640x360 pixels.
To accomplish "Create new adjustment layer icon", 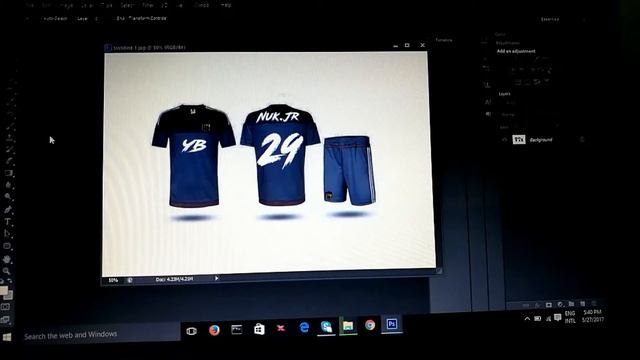I will [x=560, y=304].
